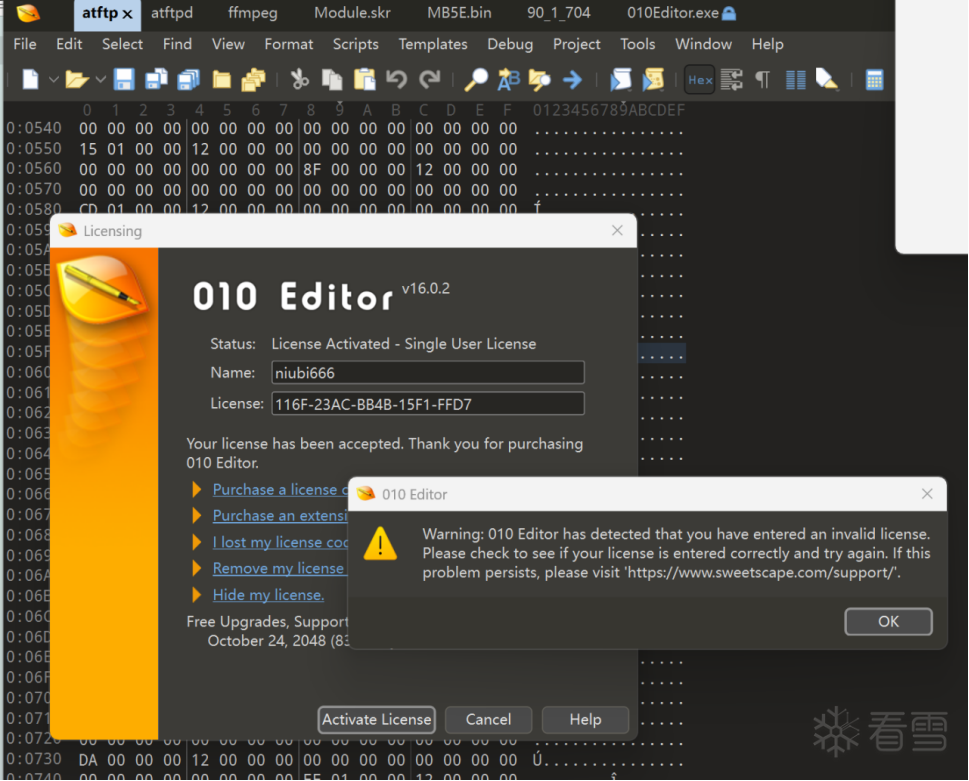Screen dimensions: 969x781
Task: Click the Hide my license link
Action: (x=268, y=595)
